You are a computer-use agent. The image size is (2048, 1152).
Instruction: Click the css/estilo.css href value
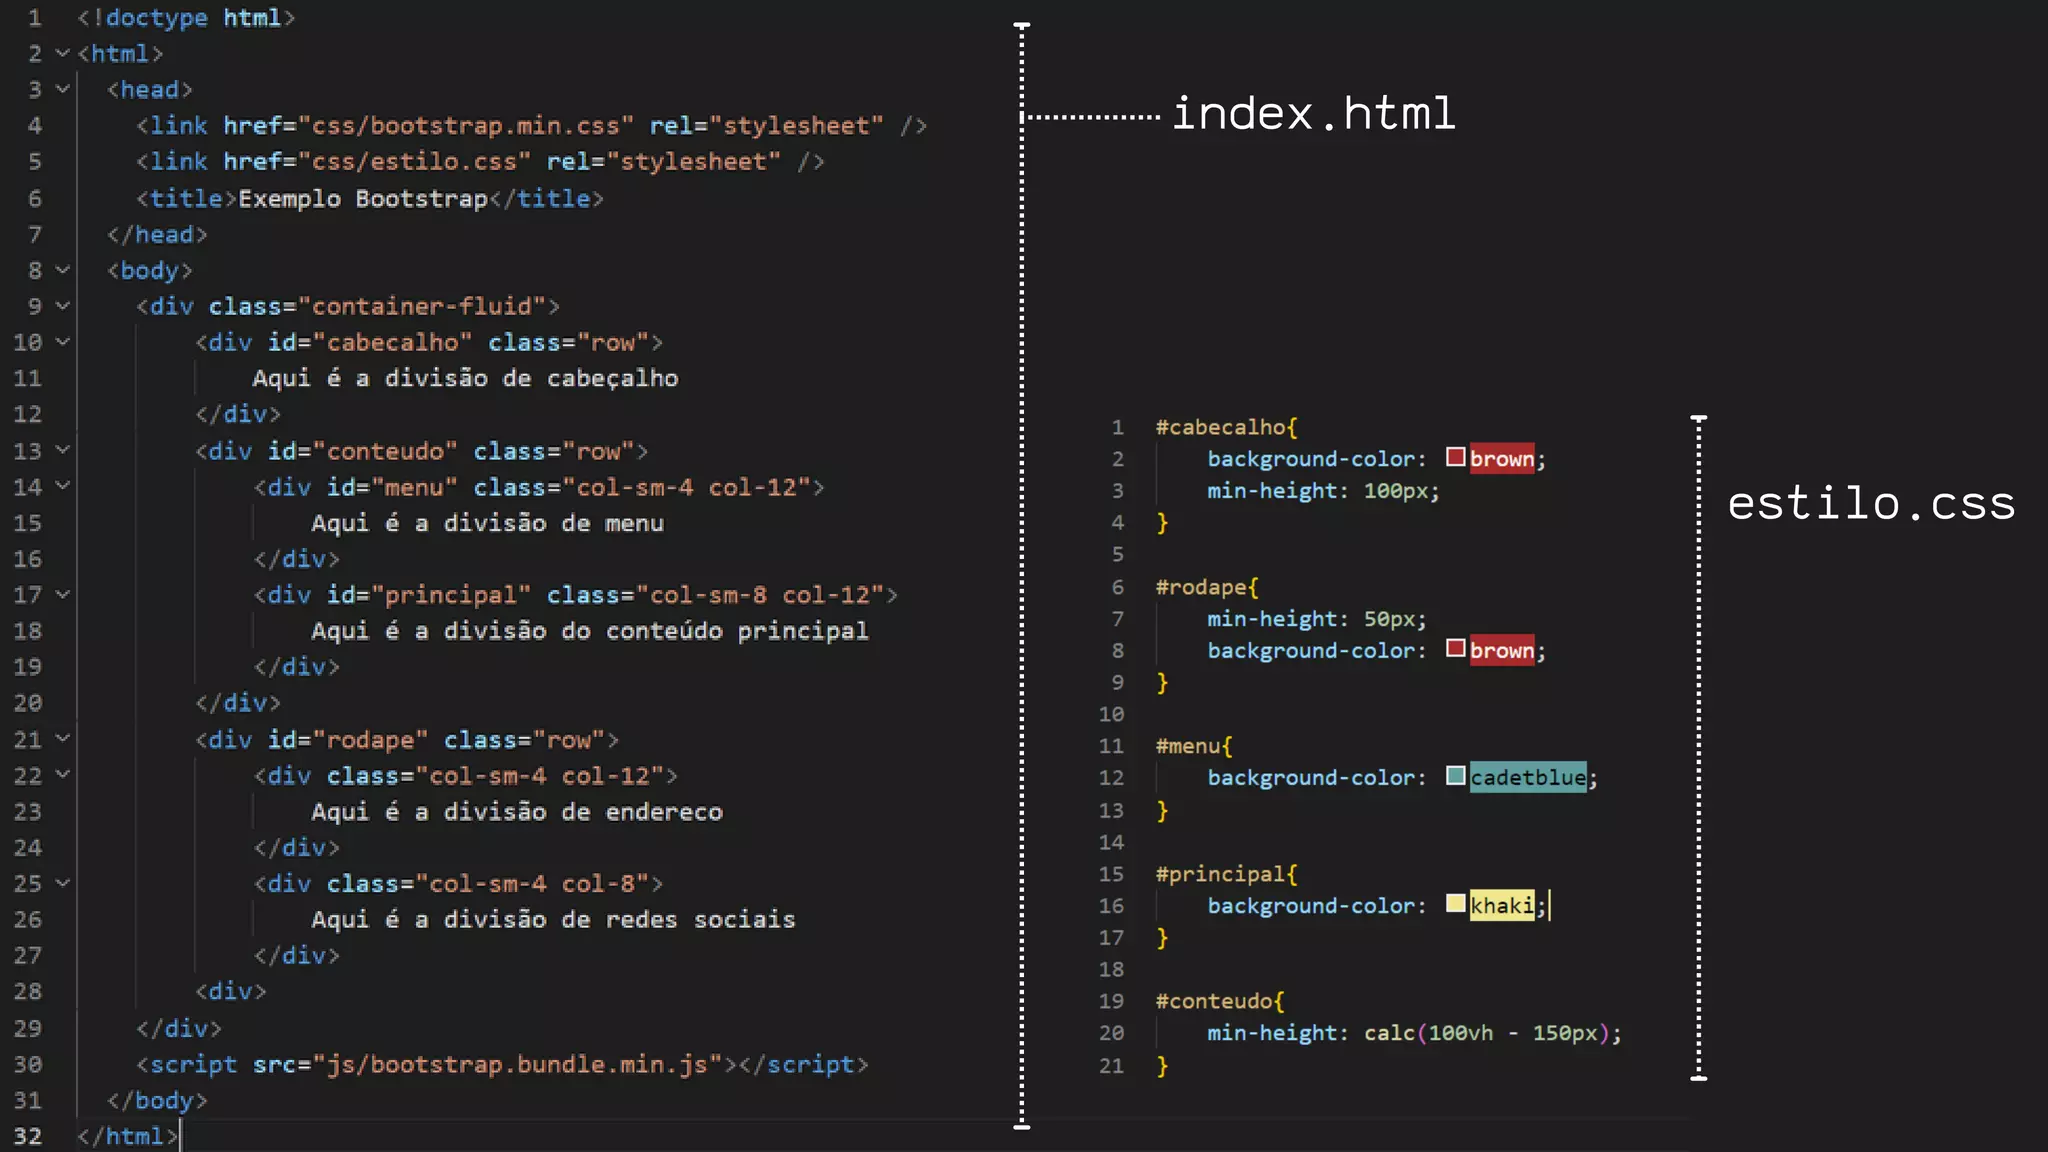click(415, 162)
